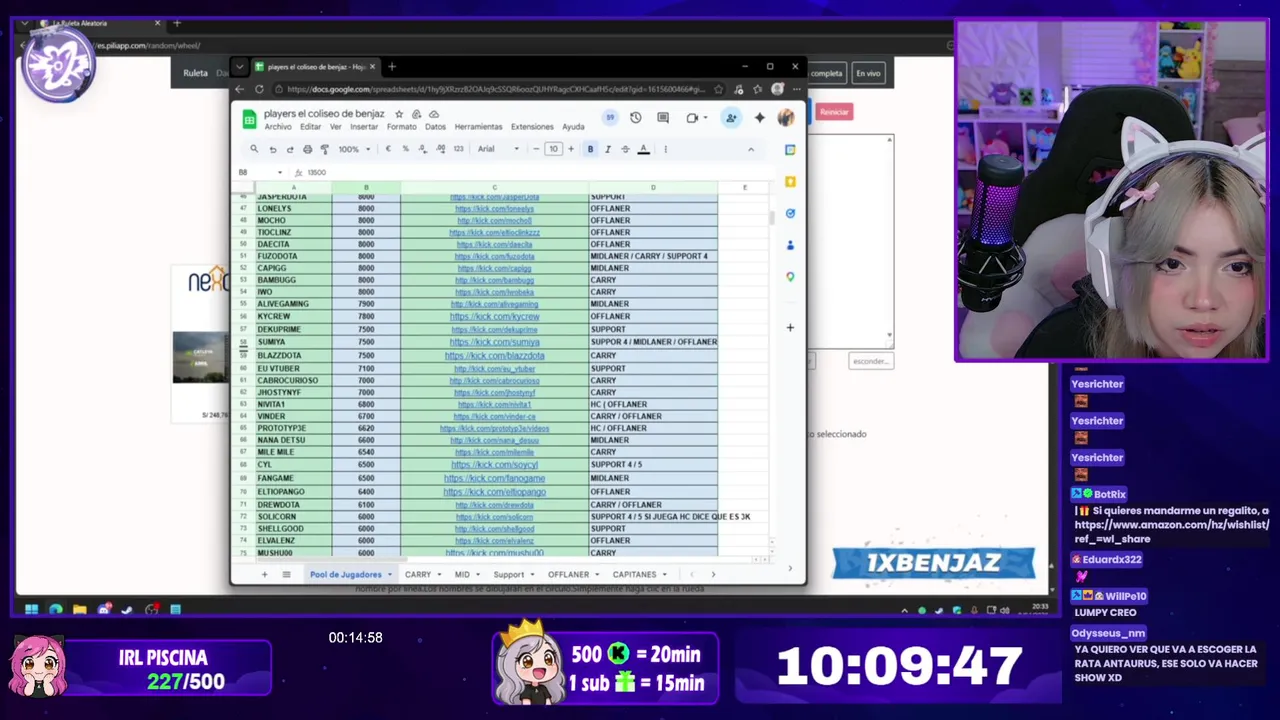Image resolution: width=1280 pixels, height=720 pixels.
Task: Switch to the MID sheet tab
Action: tap(462, 574)
